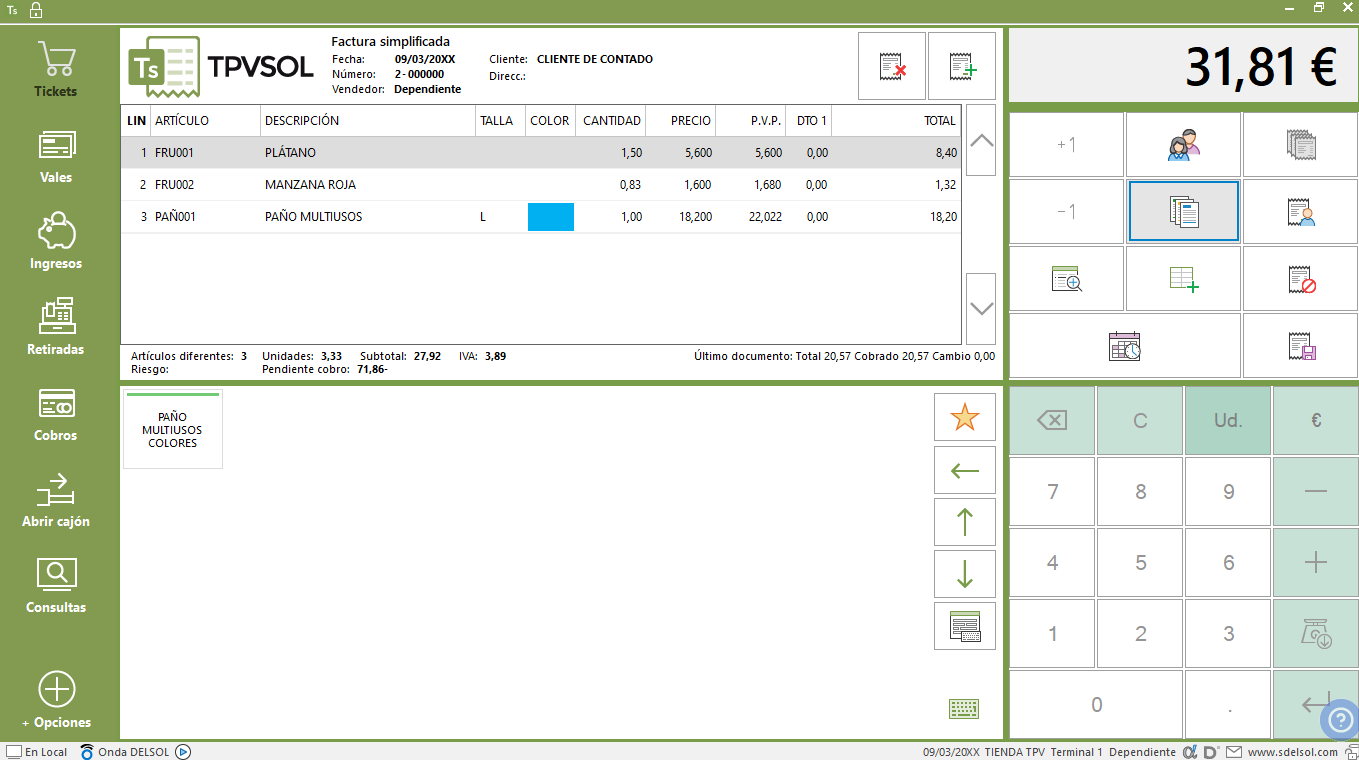Open stacked pending tickets icon
The height and width of the screenshot is (760, 1359).
click(1300, 145)
